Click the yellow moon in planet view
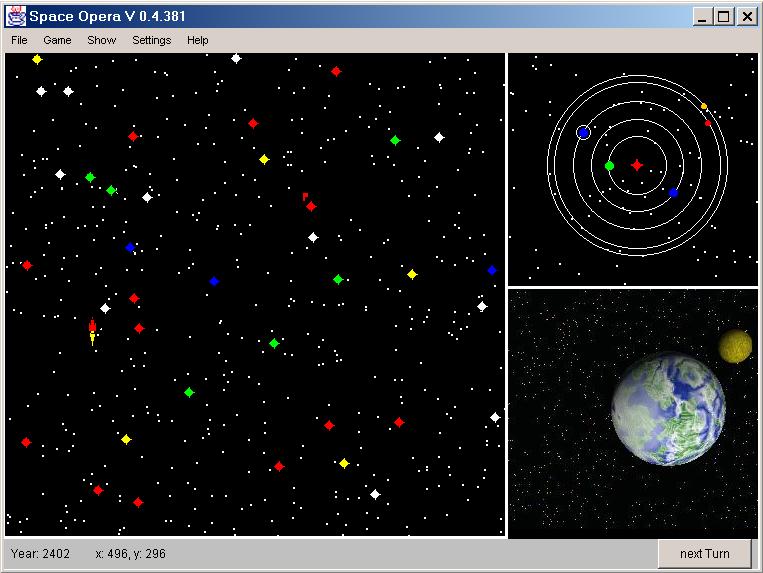Viewport: 763px width, 573px height. (735, 346)
